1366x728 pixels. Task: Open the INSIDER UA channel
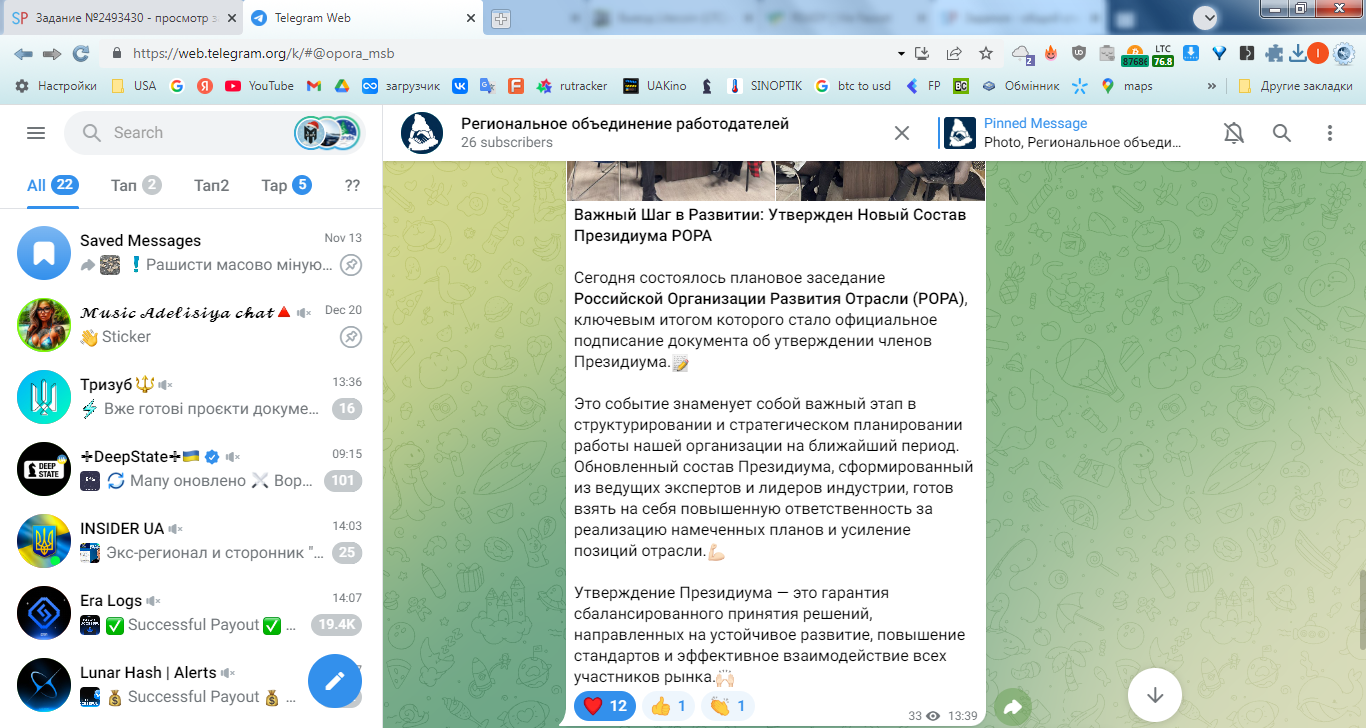(191, 541)
